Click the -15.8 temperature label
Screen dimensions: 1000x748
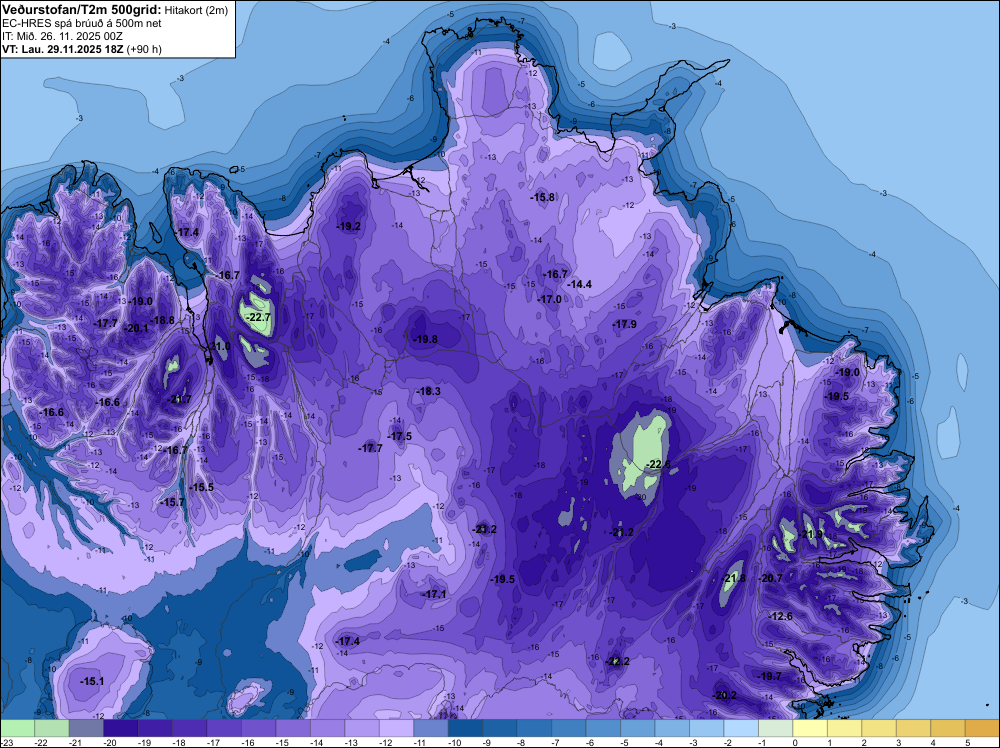[x=543, y=198]
